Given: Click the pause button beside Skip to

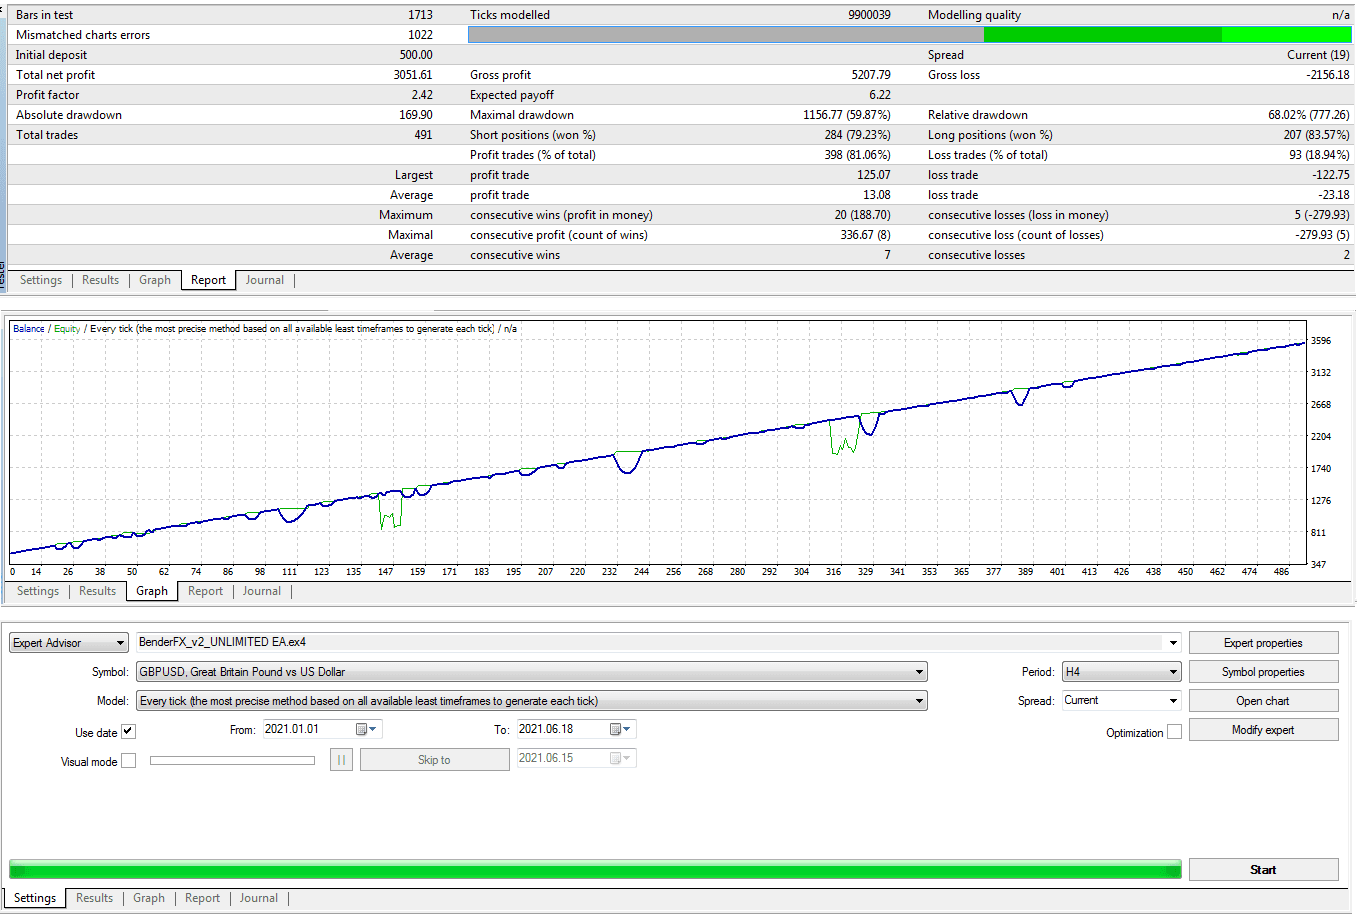Looking at the screenshot, I should click(341, 760).
